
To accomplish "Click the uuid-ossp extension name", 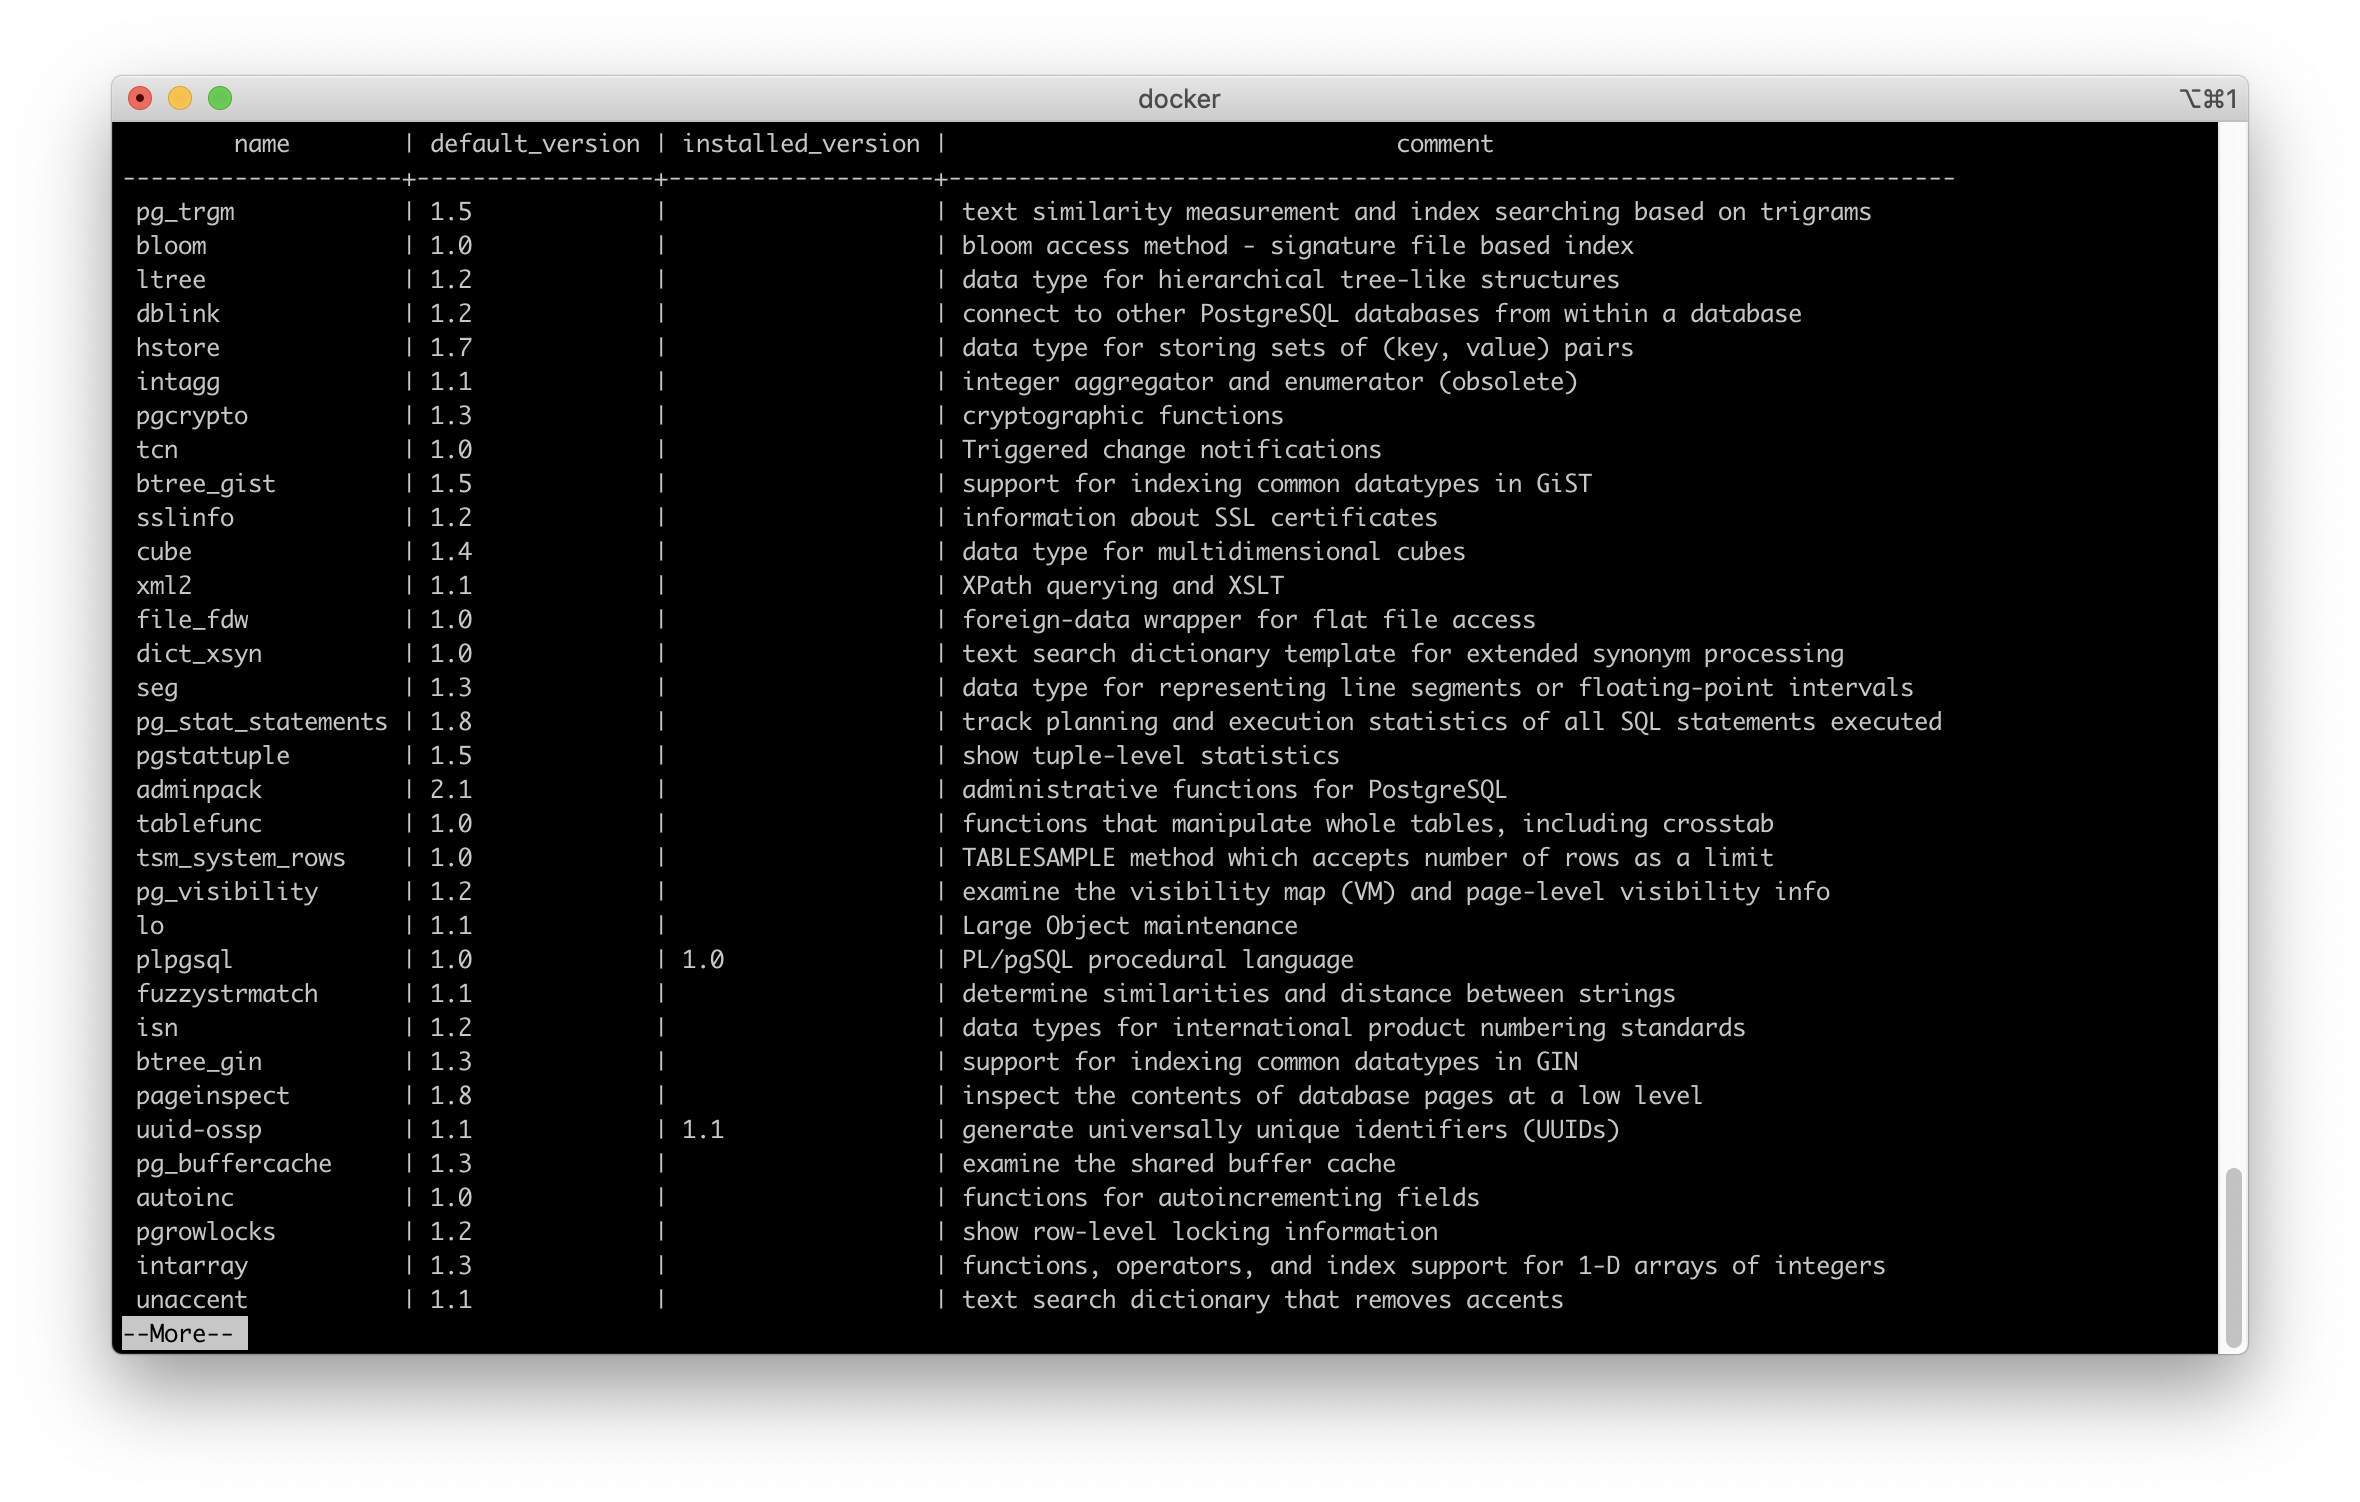I will click(x=199, y=1130).
